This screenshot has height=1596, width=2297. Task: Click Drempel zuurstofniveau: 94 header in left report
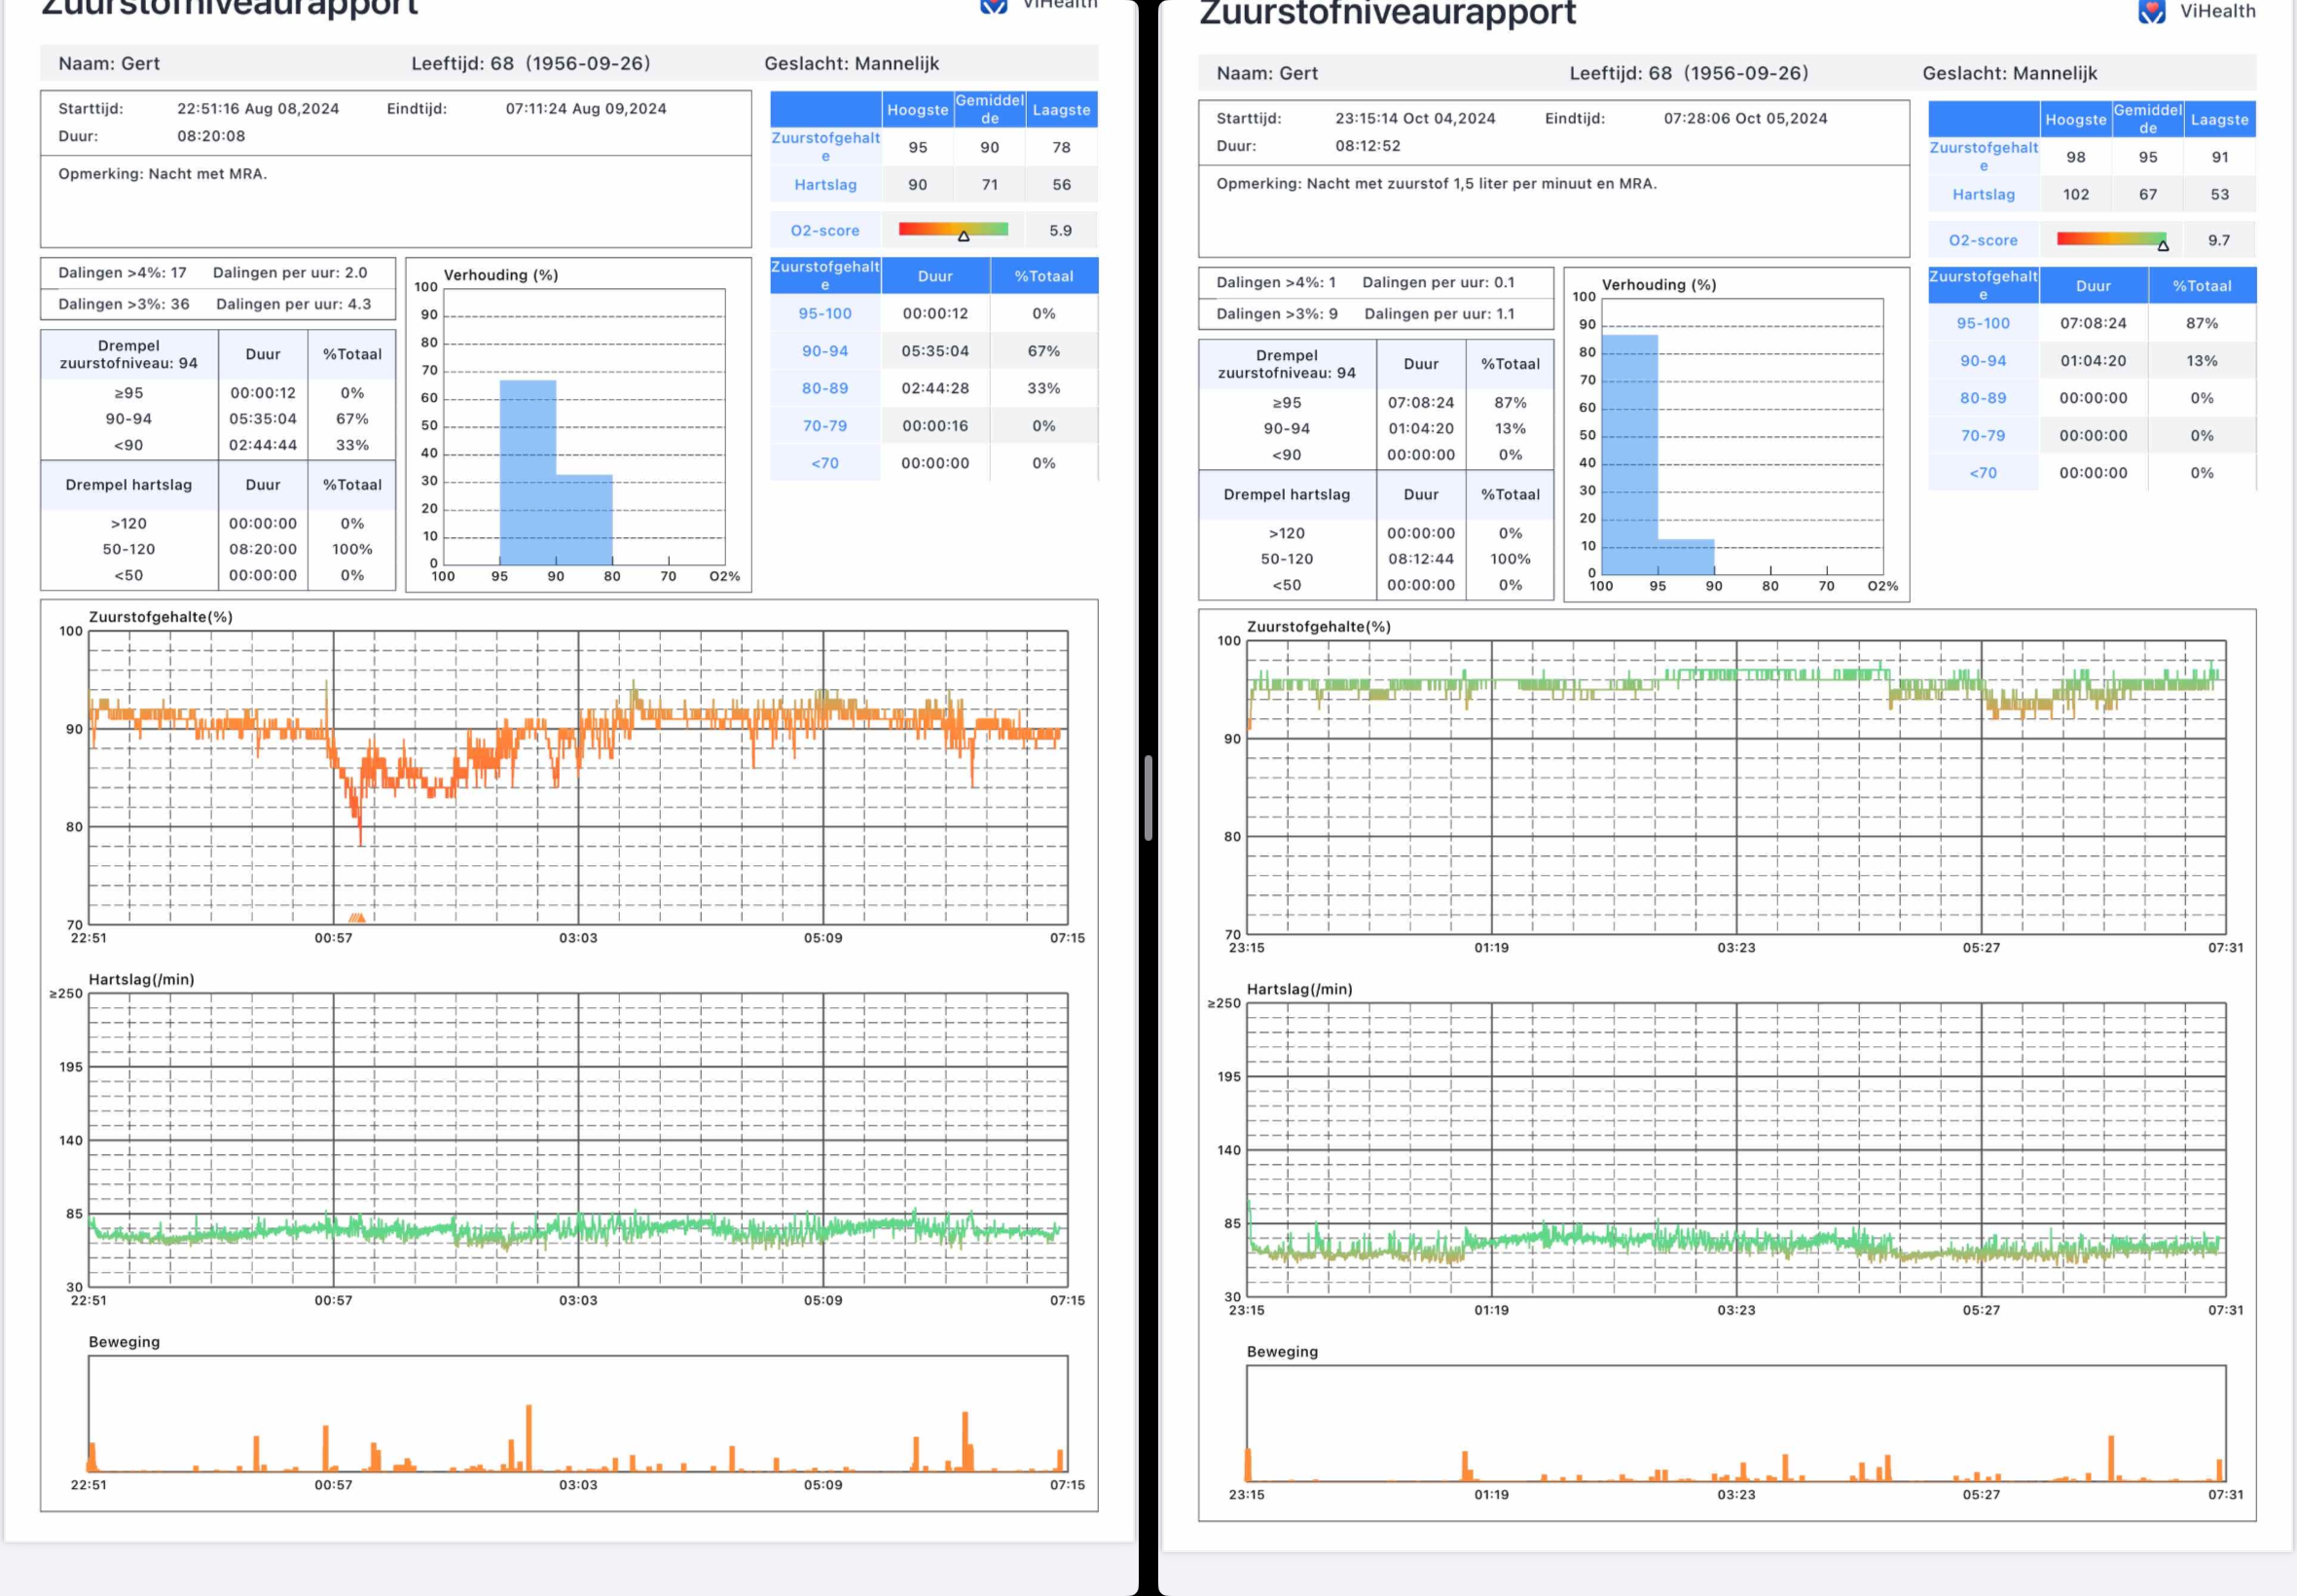pyautogui.click(x=129, y=354)
